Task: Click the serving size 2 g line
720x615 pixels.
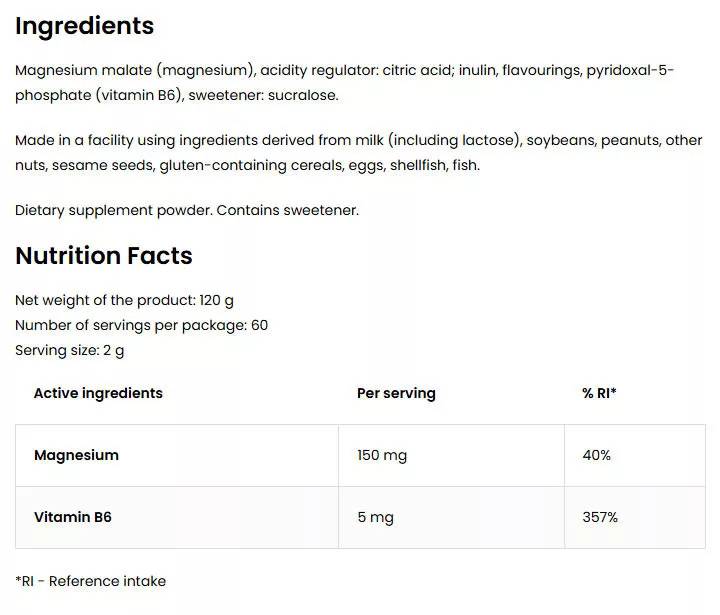Action: click(x=70, y=350)
